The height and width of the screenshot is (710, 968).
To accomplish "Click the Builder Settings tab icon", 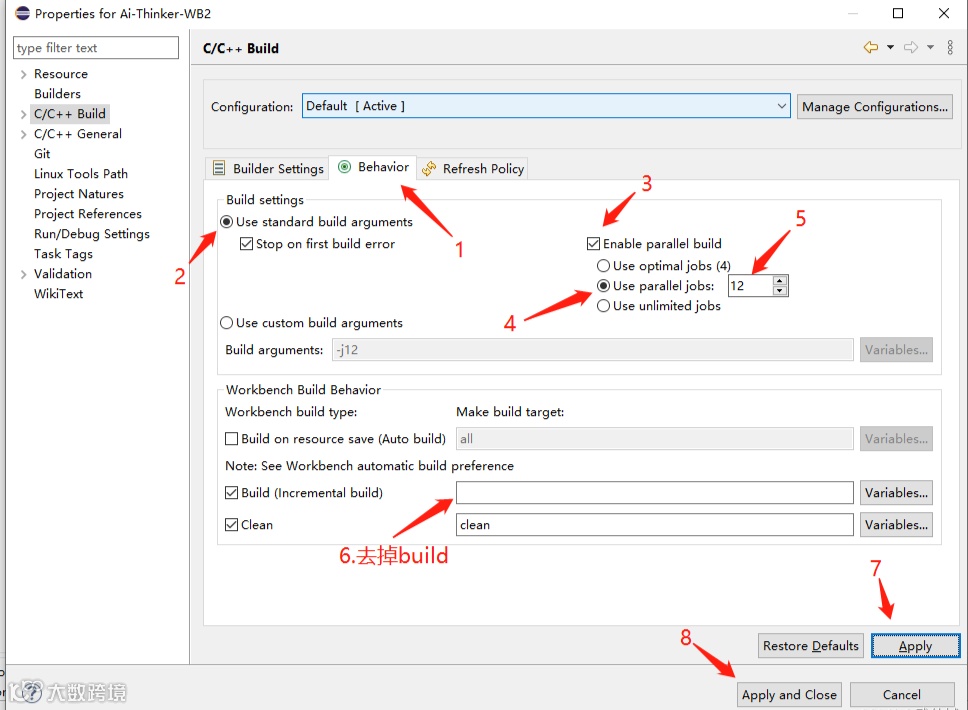I will pyautogui.click(x=219, y=168).
